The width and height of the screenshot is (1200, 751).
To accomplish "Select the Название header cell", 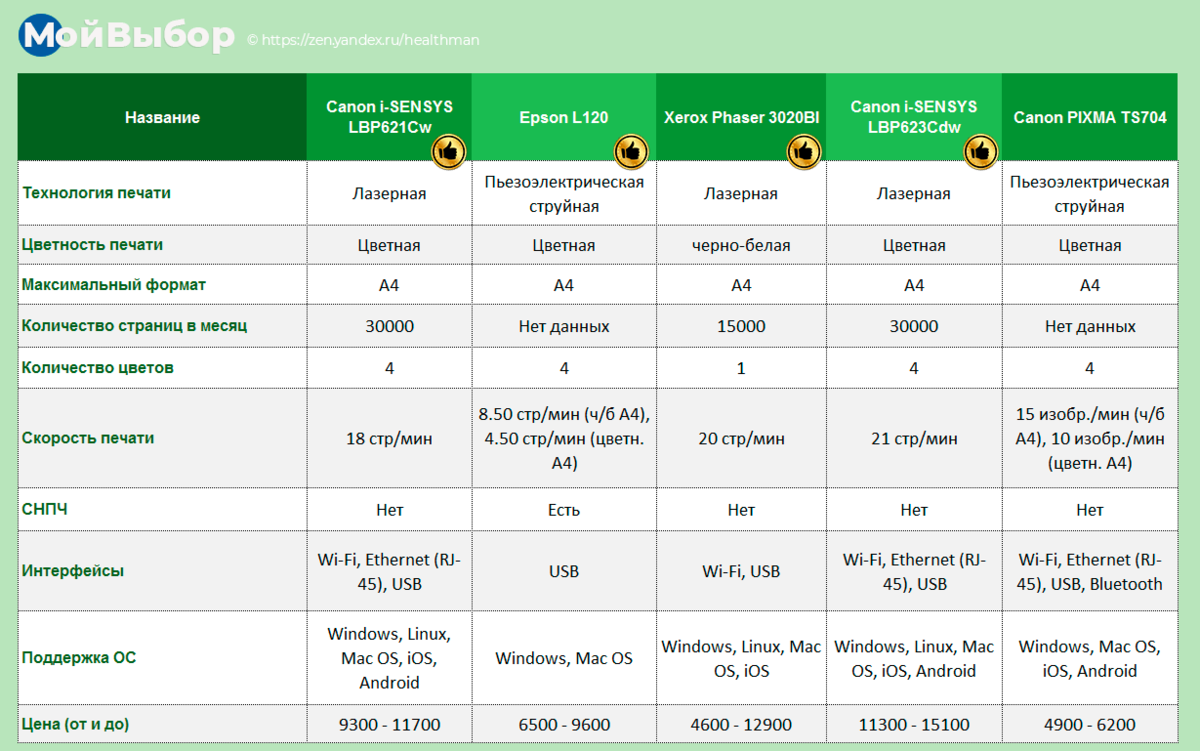I will [162, 117].
